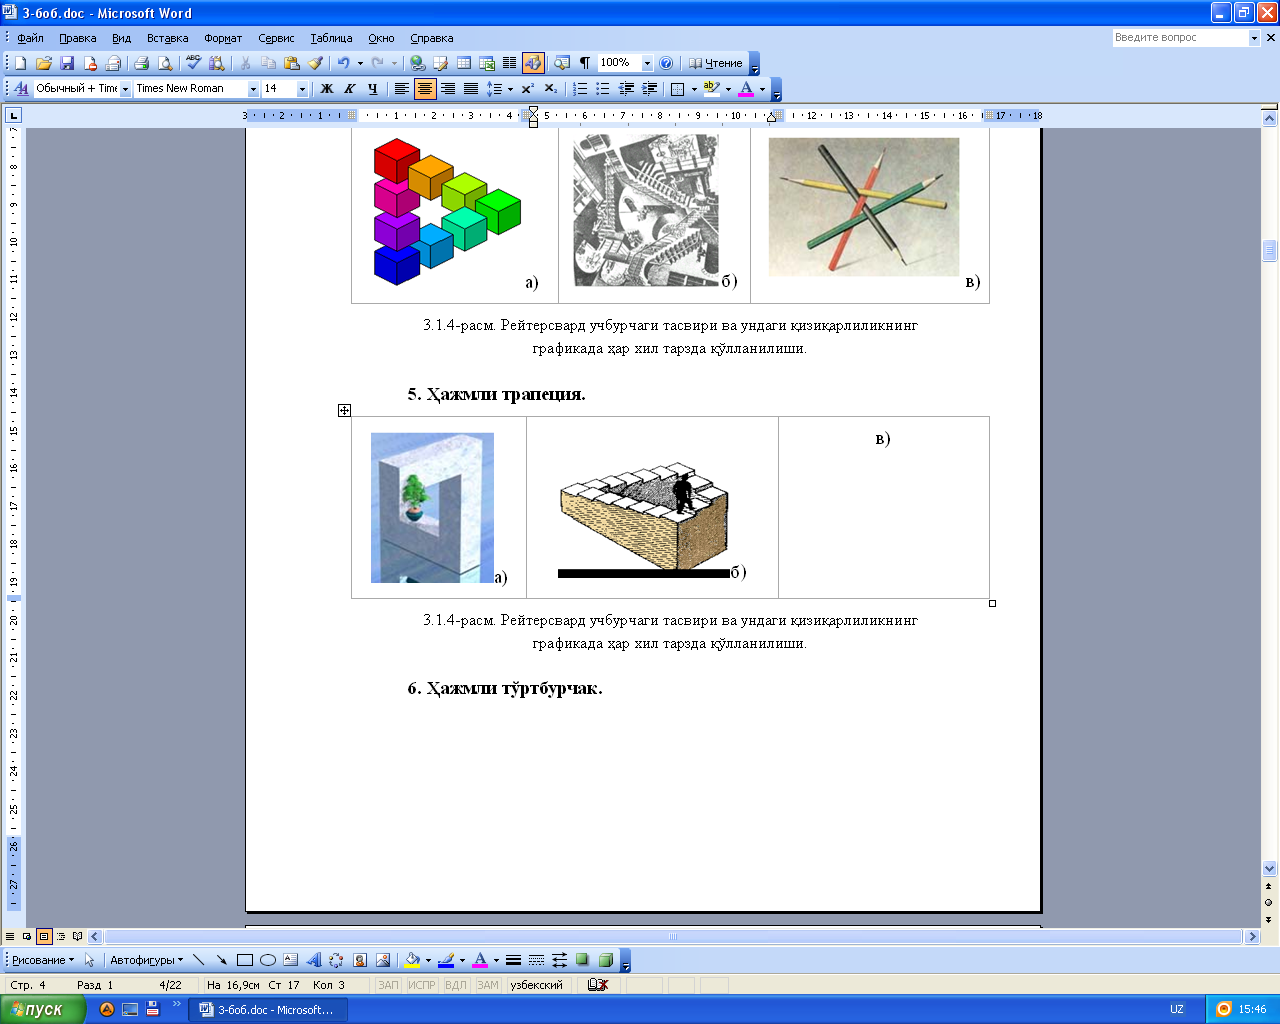Open the Правка menu
The image size is (1280, 1024).
[x=78, y=38]
